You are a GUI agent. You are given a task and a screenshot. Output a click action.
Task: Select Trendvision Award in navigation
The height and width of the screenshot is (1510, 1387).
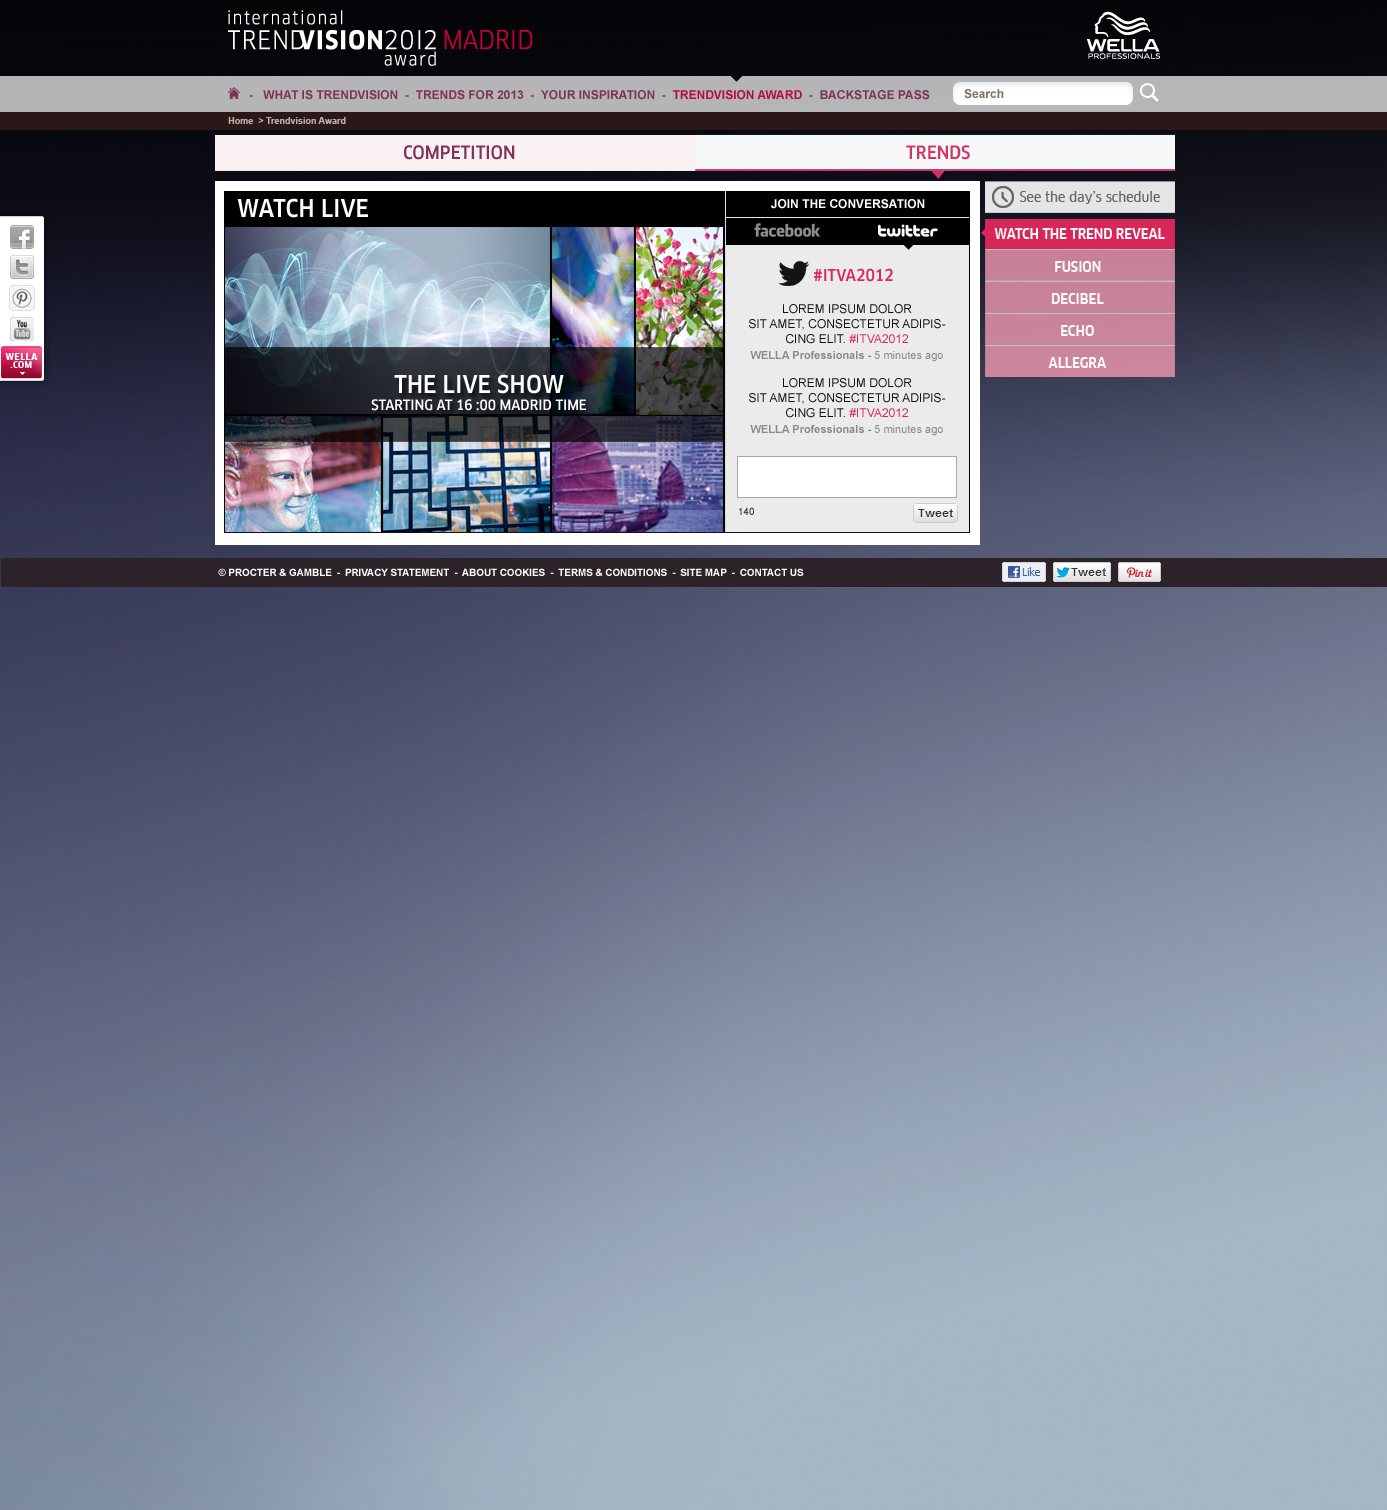737,95
